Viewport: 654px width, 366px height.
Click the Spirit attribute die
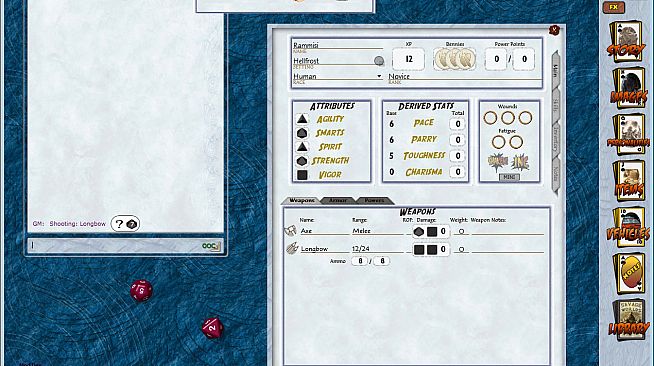(302, 147)
